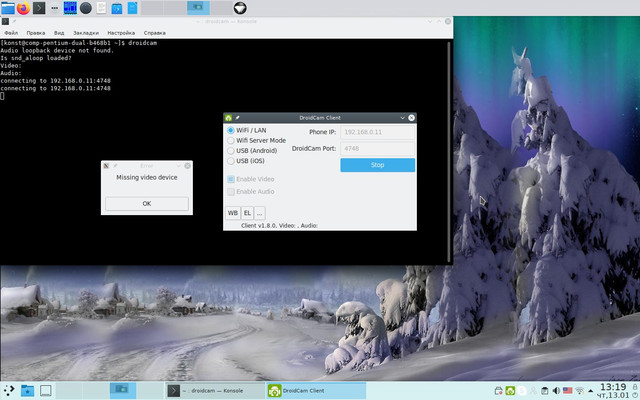
Task: Open the white document icon in top panel
Action: (101, 8)
